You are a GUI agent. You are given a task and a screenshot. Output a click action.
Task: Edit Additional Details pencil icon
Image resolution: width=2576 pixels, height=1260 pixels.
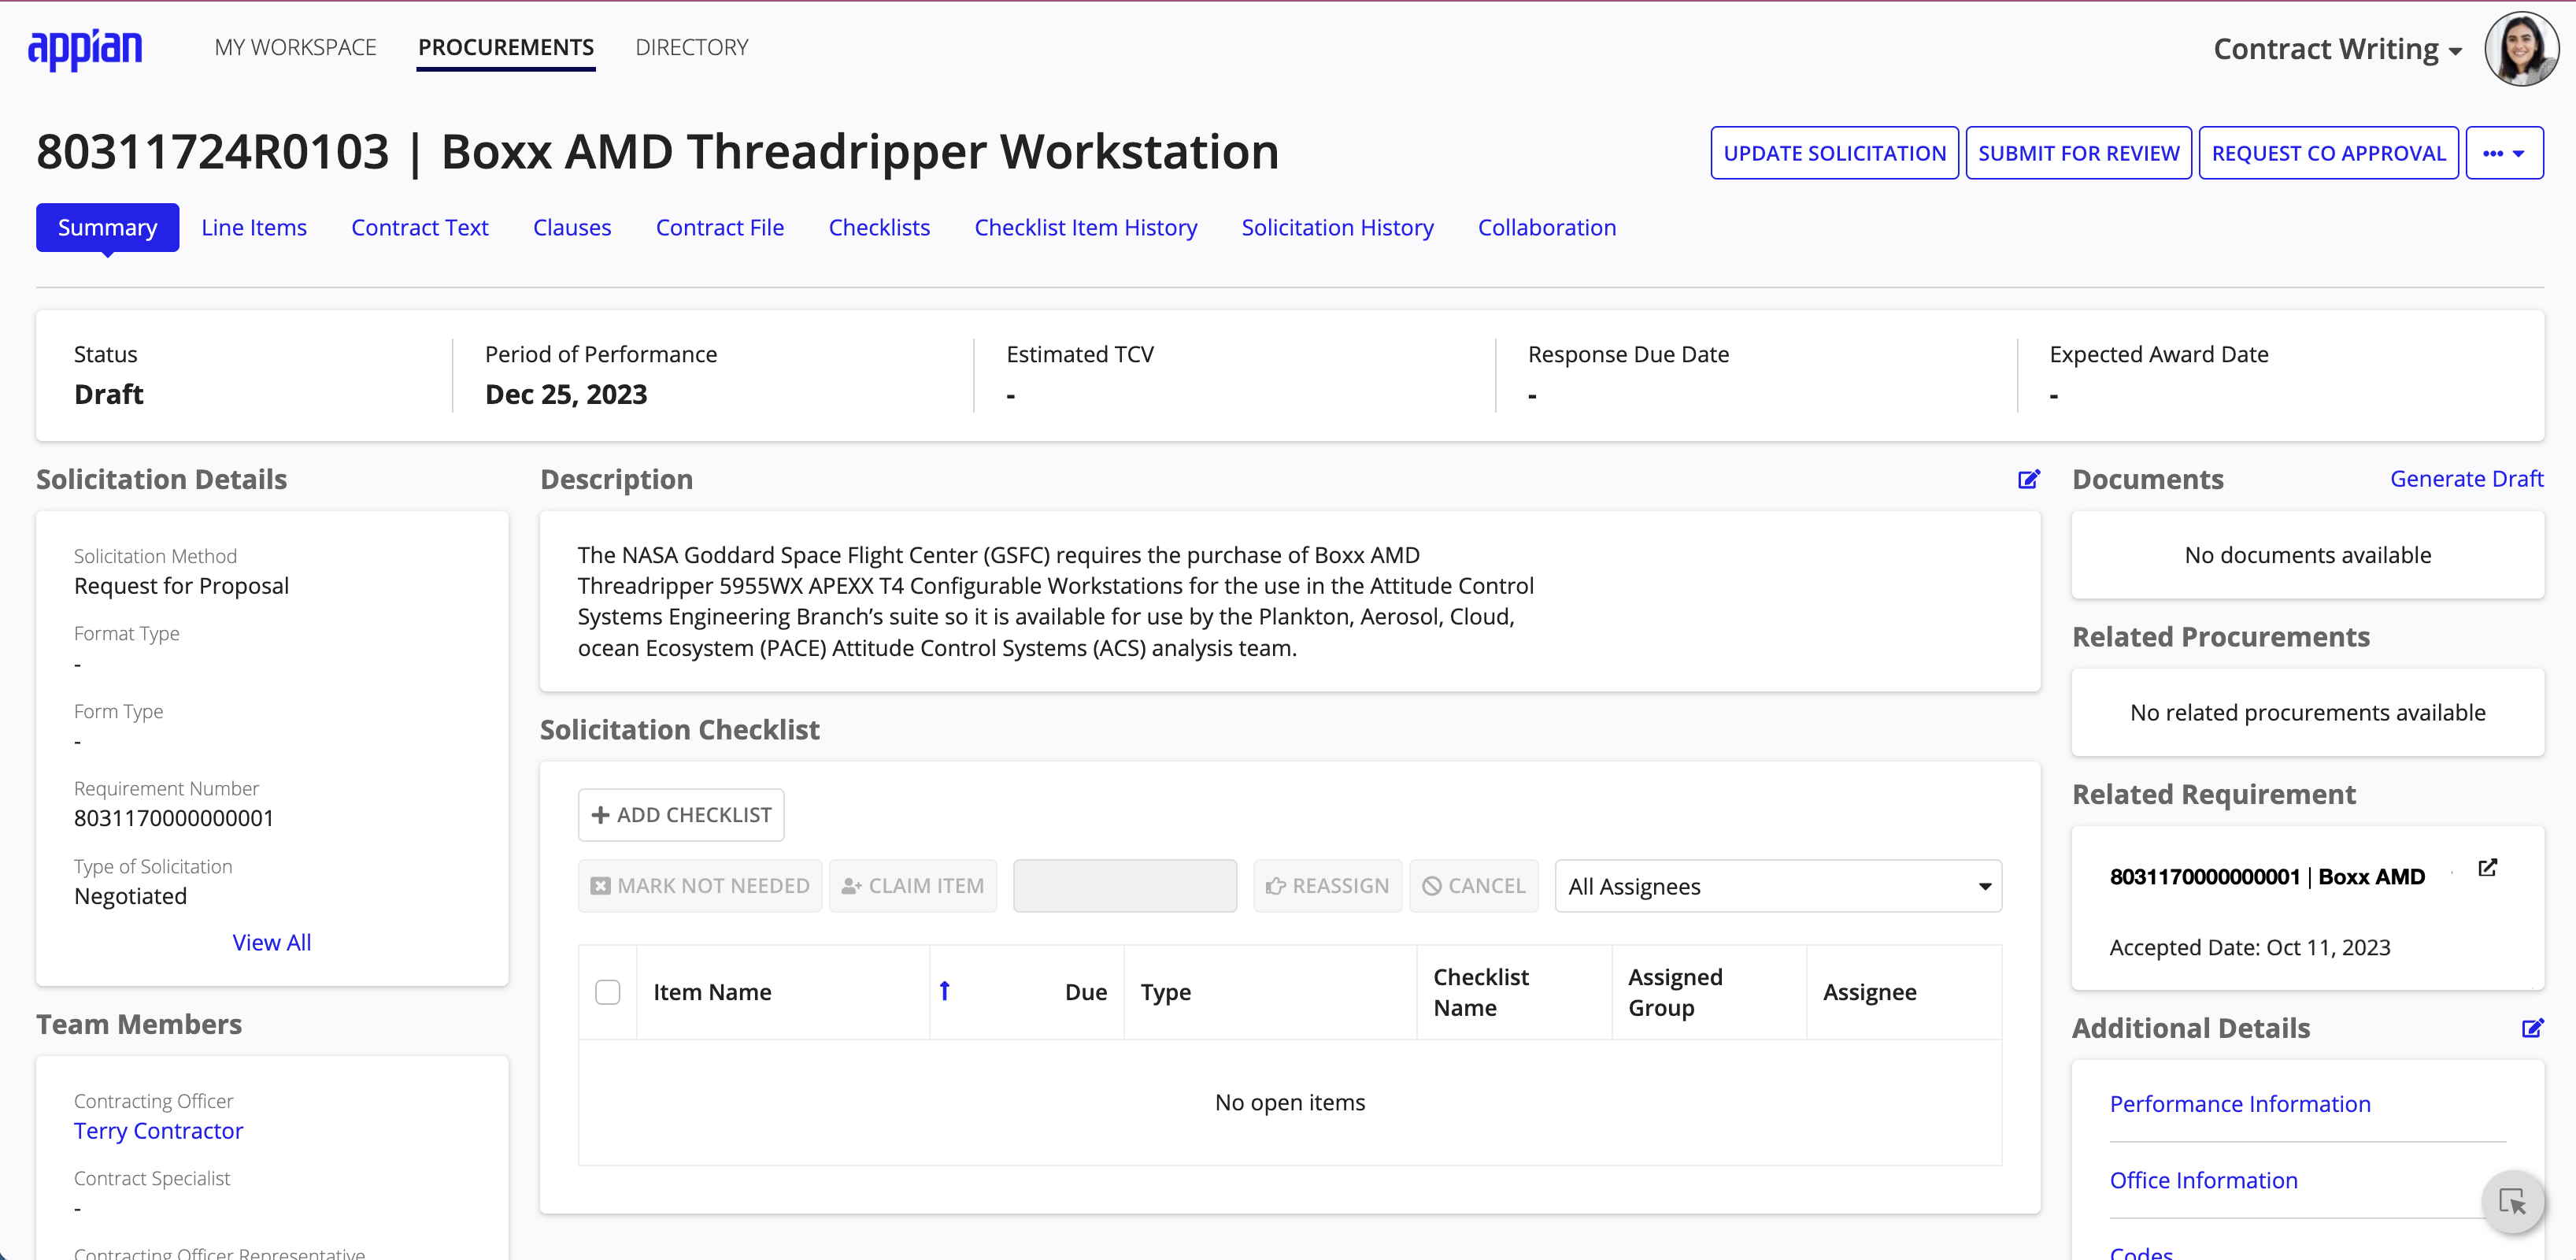tap(2532, 1028)
